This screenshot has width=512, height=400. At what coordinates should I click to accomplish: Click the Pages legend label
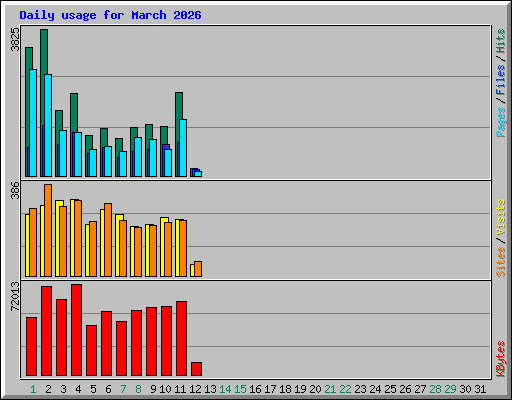click(x=501, y=122)
